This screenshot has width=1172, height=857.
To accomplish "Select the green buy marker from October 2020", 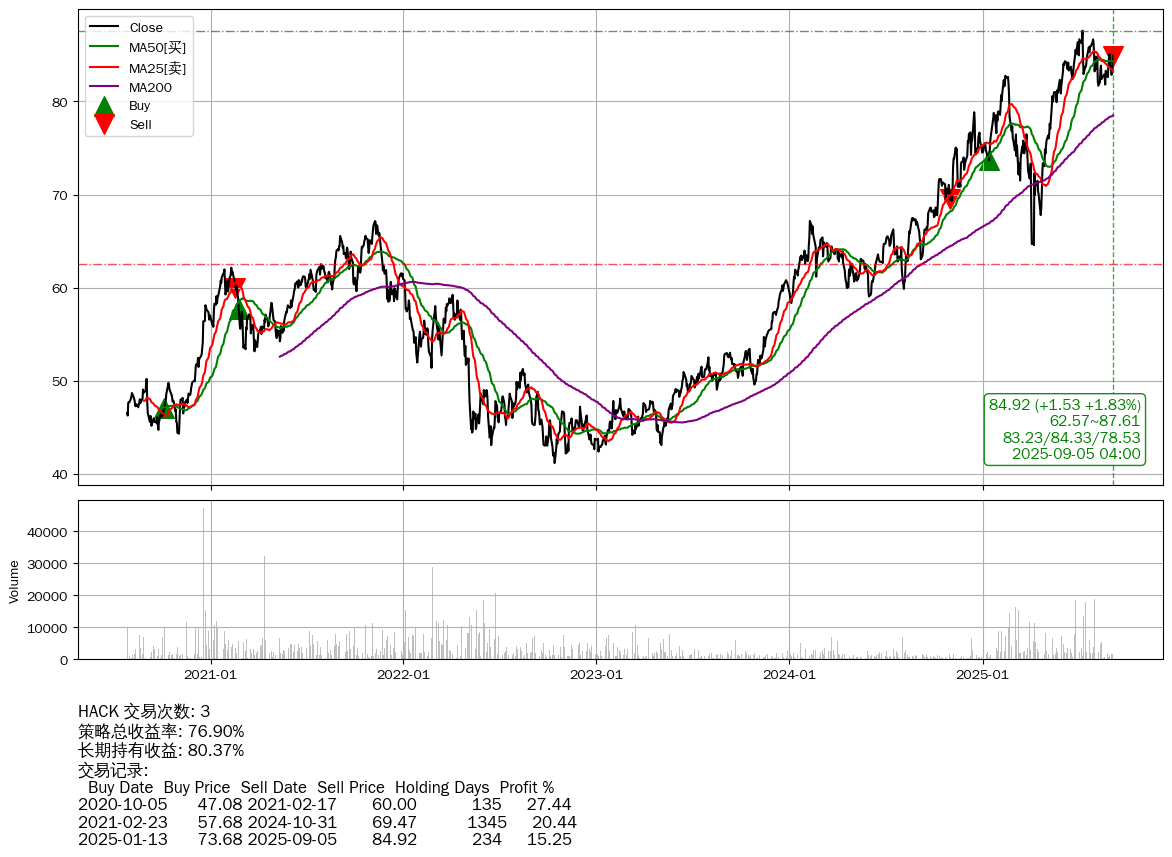I will tap(165, 408).
